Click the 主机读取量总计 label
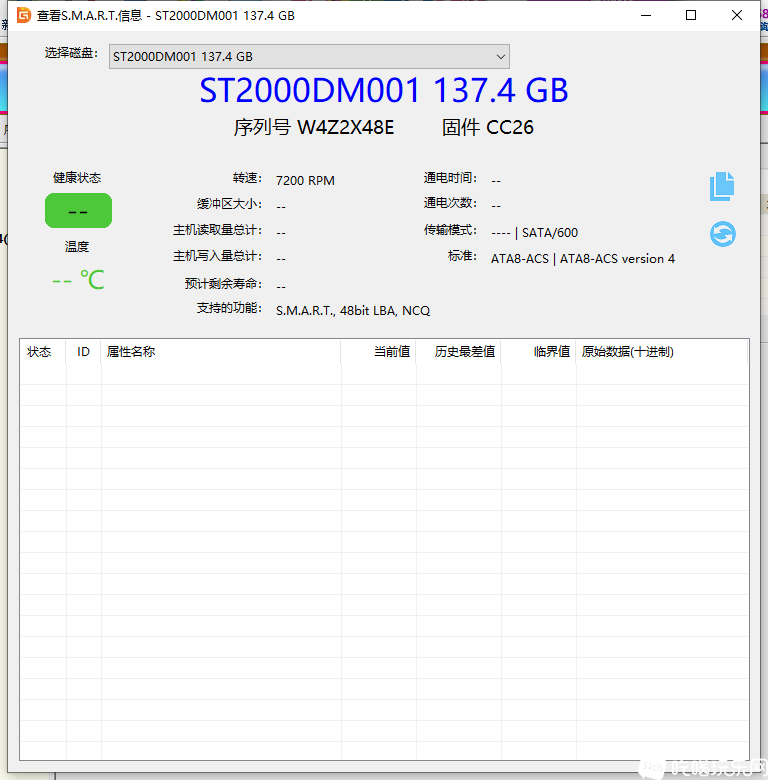This screenshot has width=768, height=780. click(x=217, y=230)
